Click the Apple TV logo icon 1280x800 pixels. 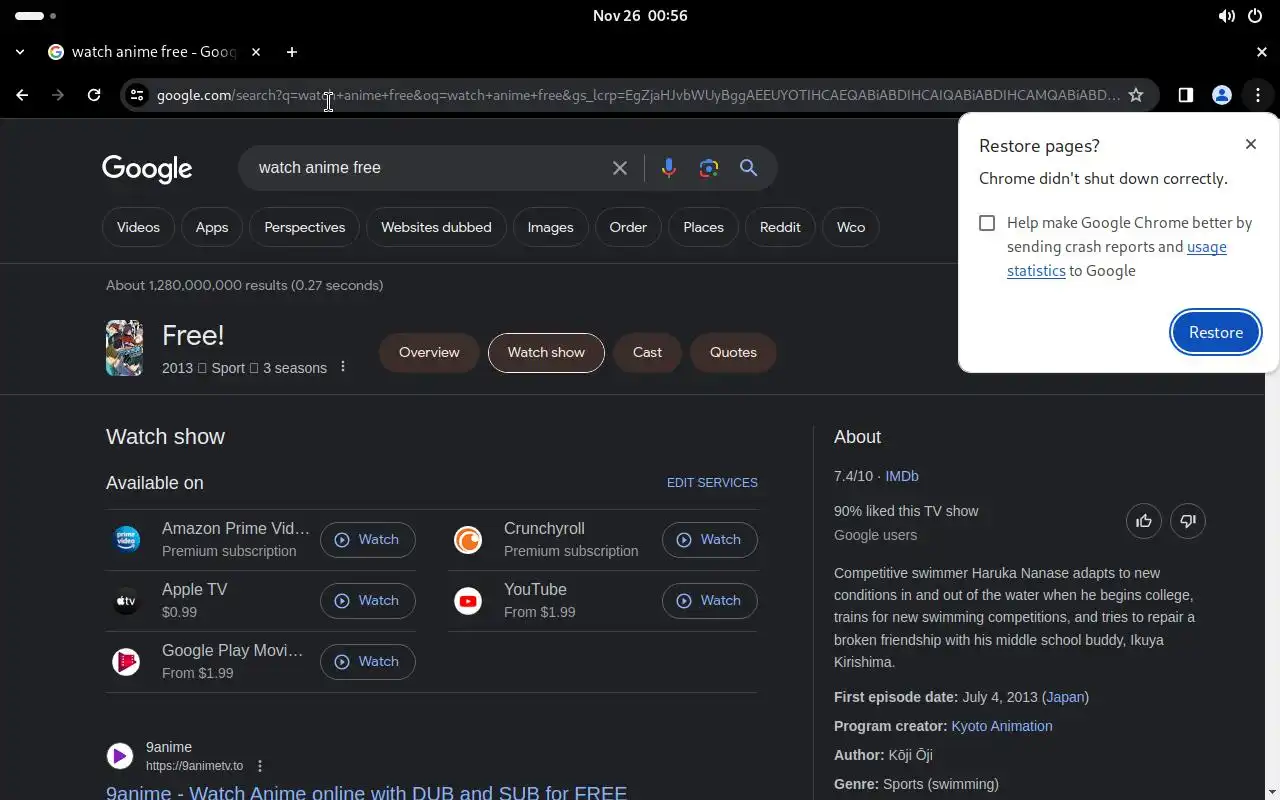coord(126,601)
